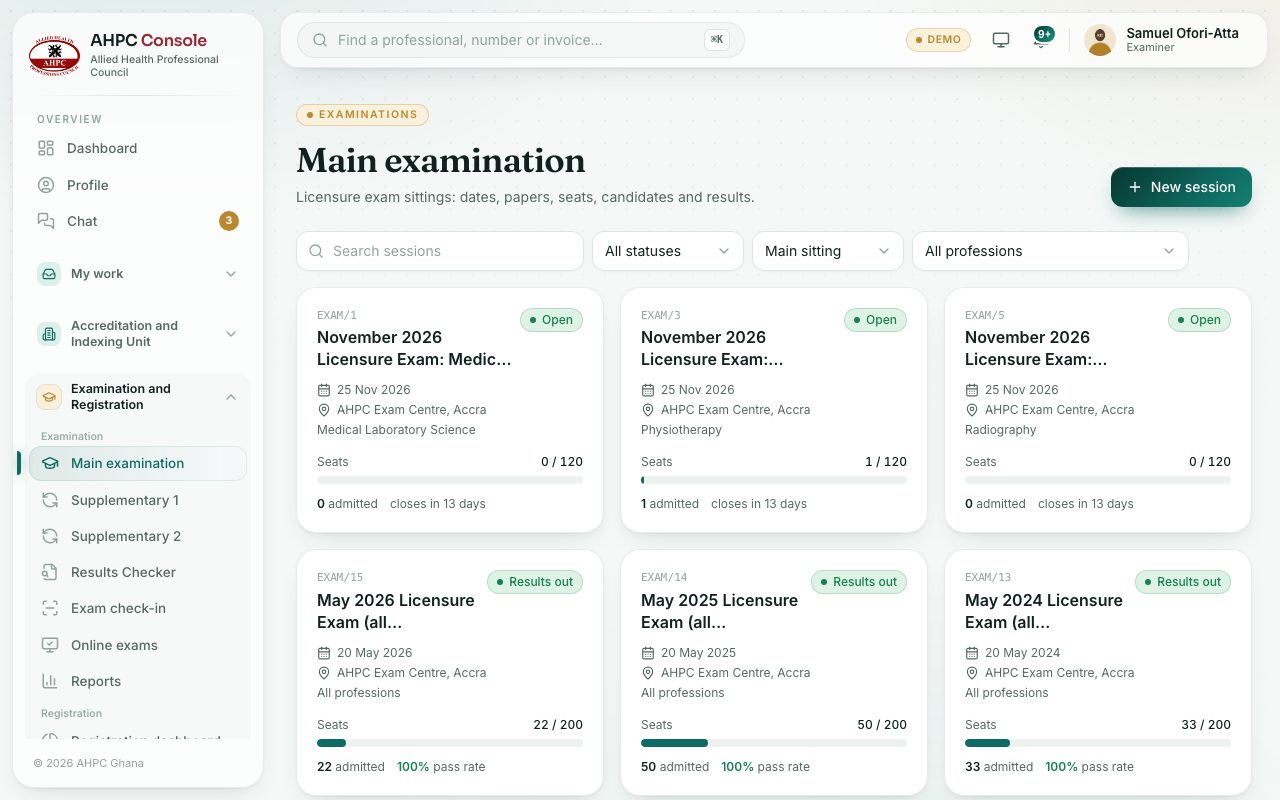
Task: Open Main examination in the sidebar
Action: pyautogui.click(x=138, y=463)
